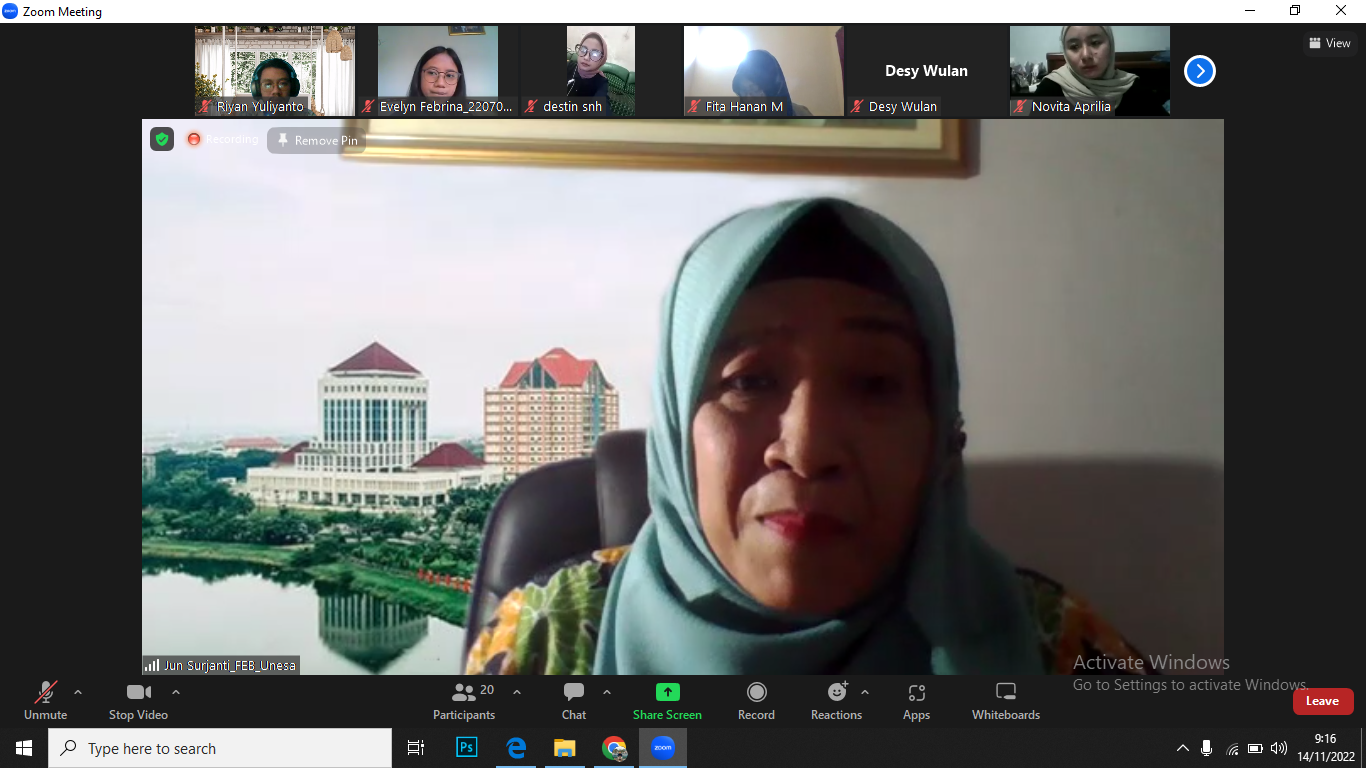Open Whiteboards

point(1006,700)
